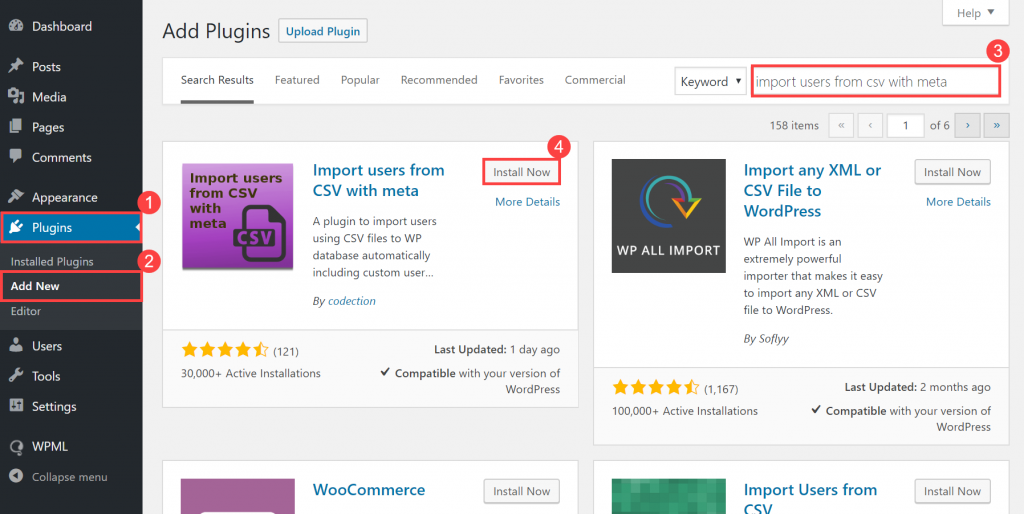Jump to last results page
Screen dimensions: 1024x514
[x=997, y=125]
